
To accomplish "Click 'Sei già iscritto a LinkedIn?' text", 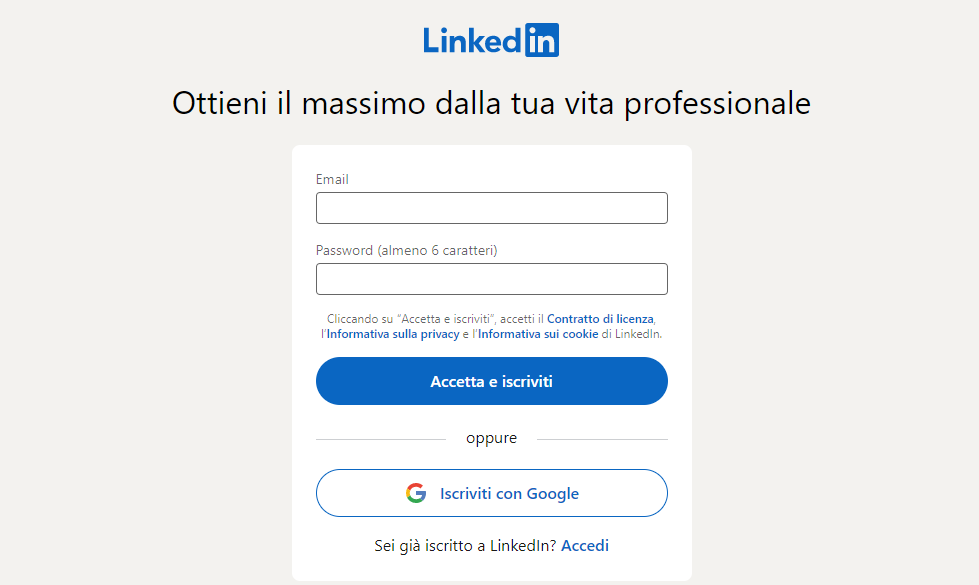I will [x=462, y=545].
